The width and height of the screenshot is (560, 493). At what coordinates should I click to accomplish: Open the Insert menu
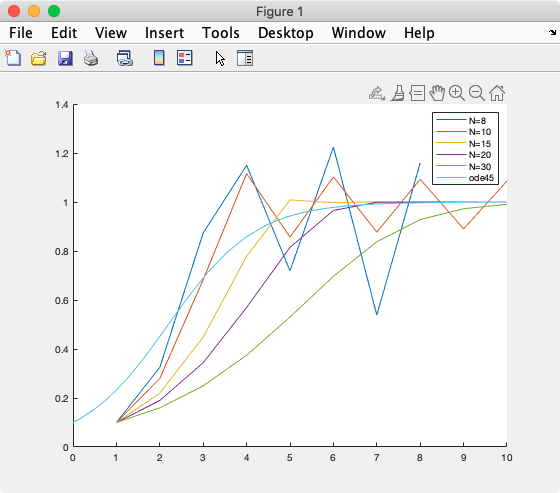(164, 33)
